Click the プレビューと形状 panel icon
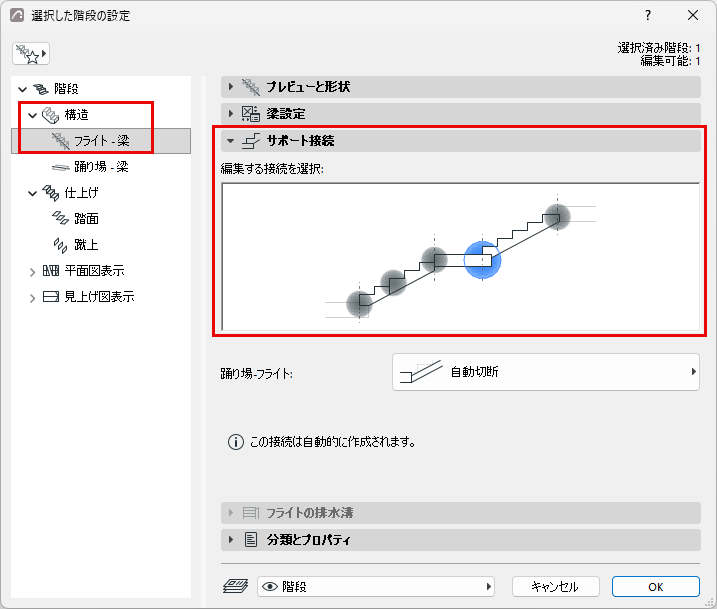717x609 pixels. point(251,87)
